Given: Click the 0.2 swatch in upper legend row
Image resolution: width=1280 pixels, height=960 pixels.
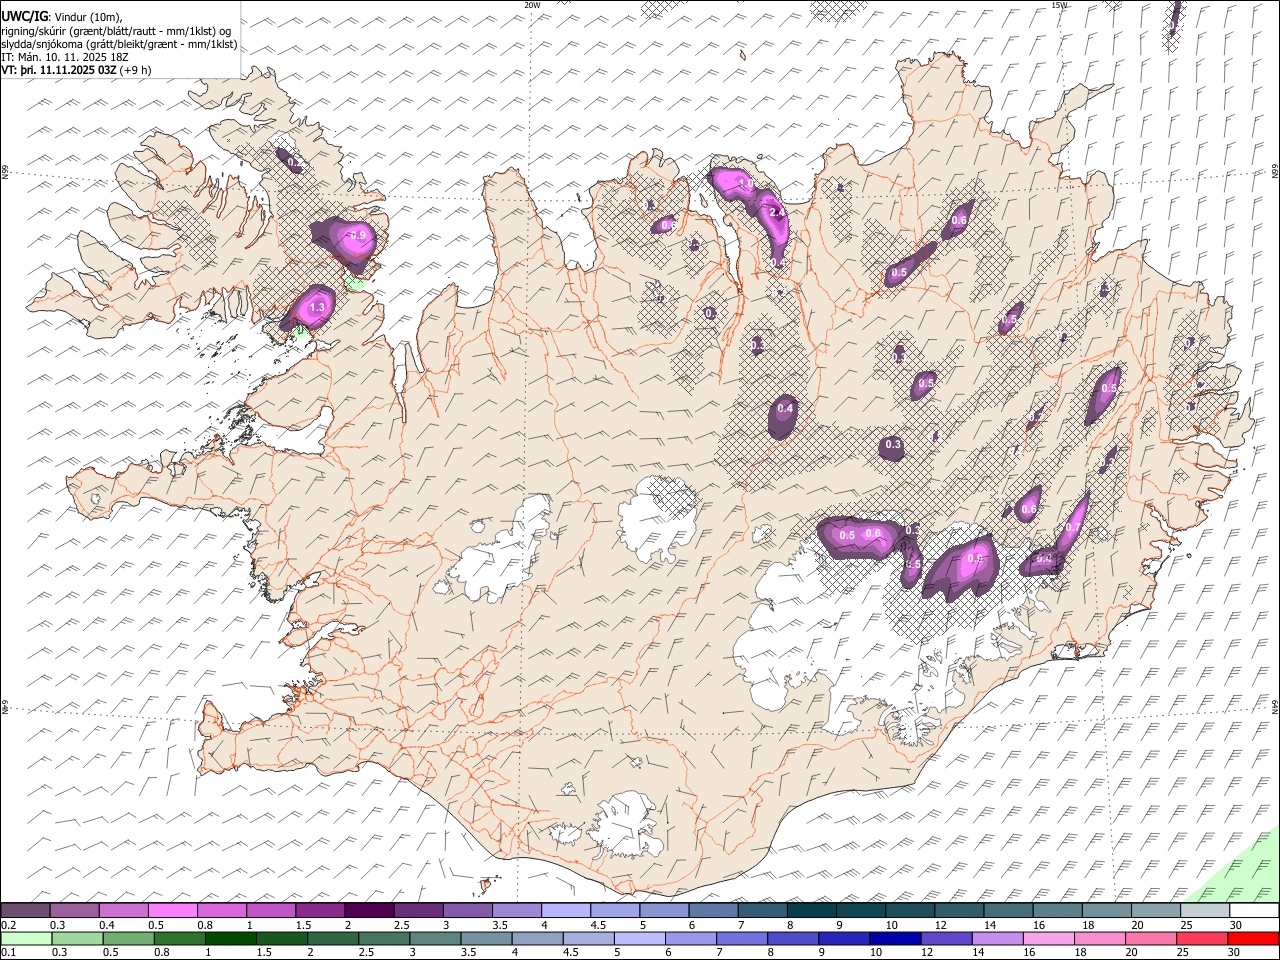Looking at the screenshot, I should [x=25, y=910].
